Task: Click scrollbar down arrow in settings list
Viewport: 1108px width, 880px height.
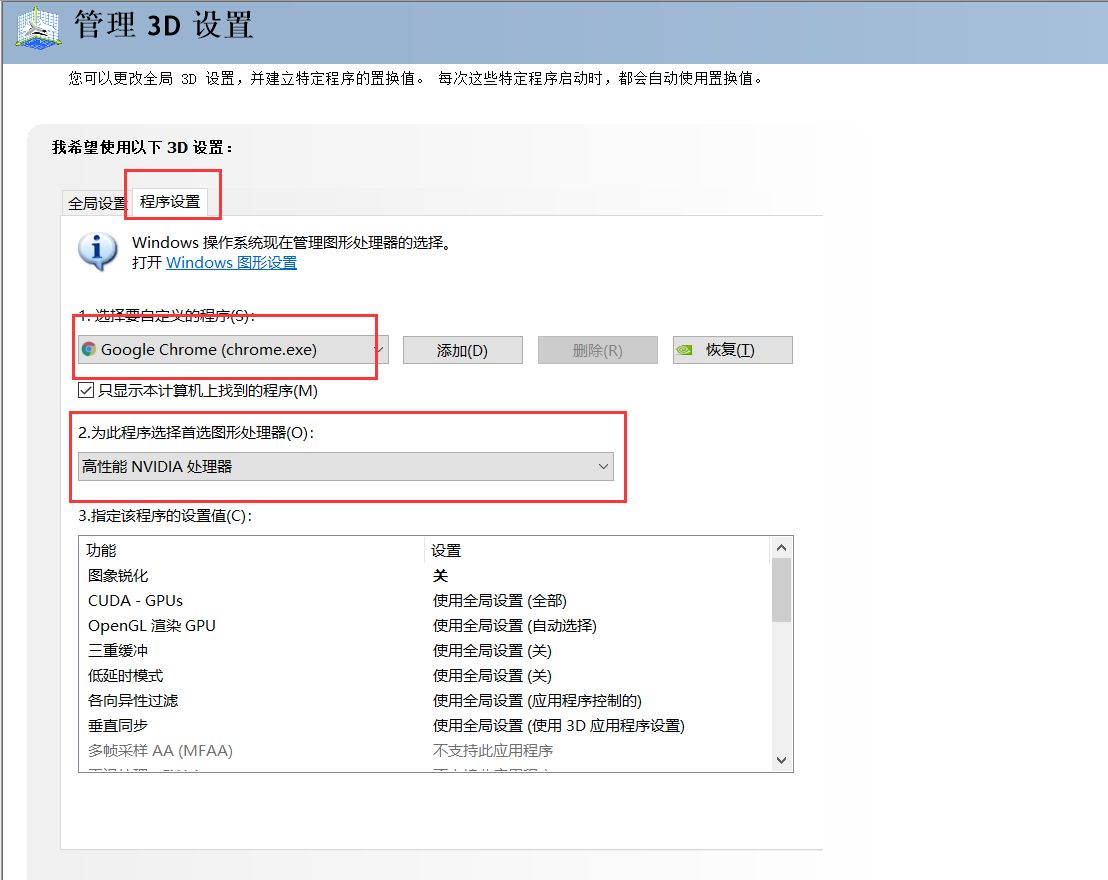Action: click(x=781, y=761)
